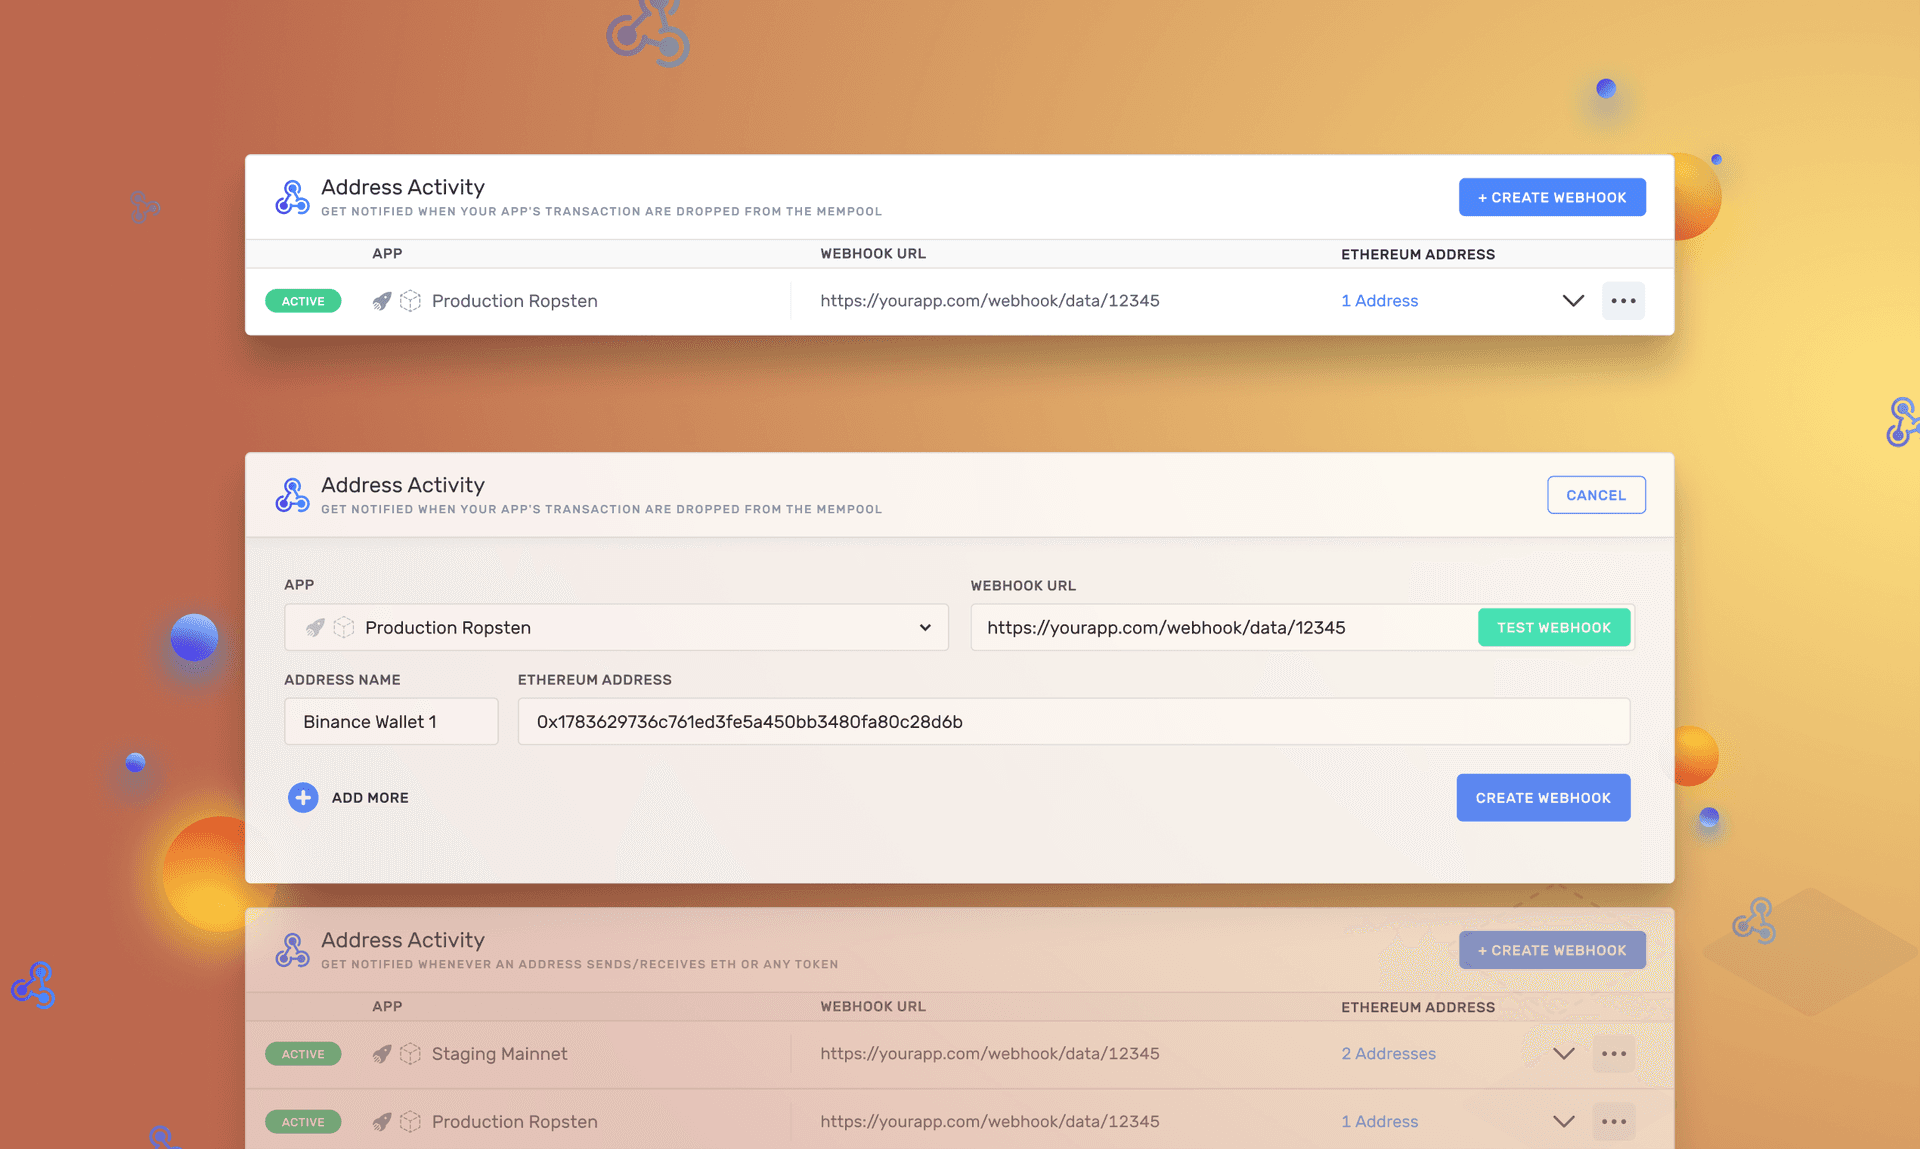This screenshot has height=1149, width=1920.
Task: Expand the Staging Mainnet row details
Action: [1563, 1053]
